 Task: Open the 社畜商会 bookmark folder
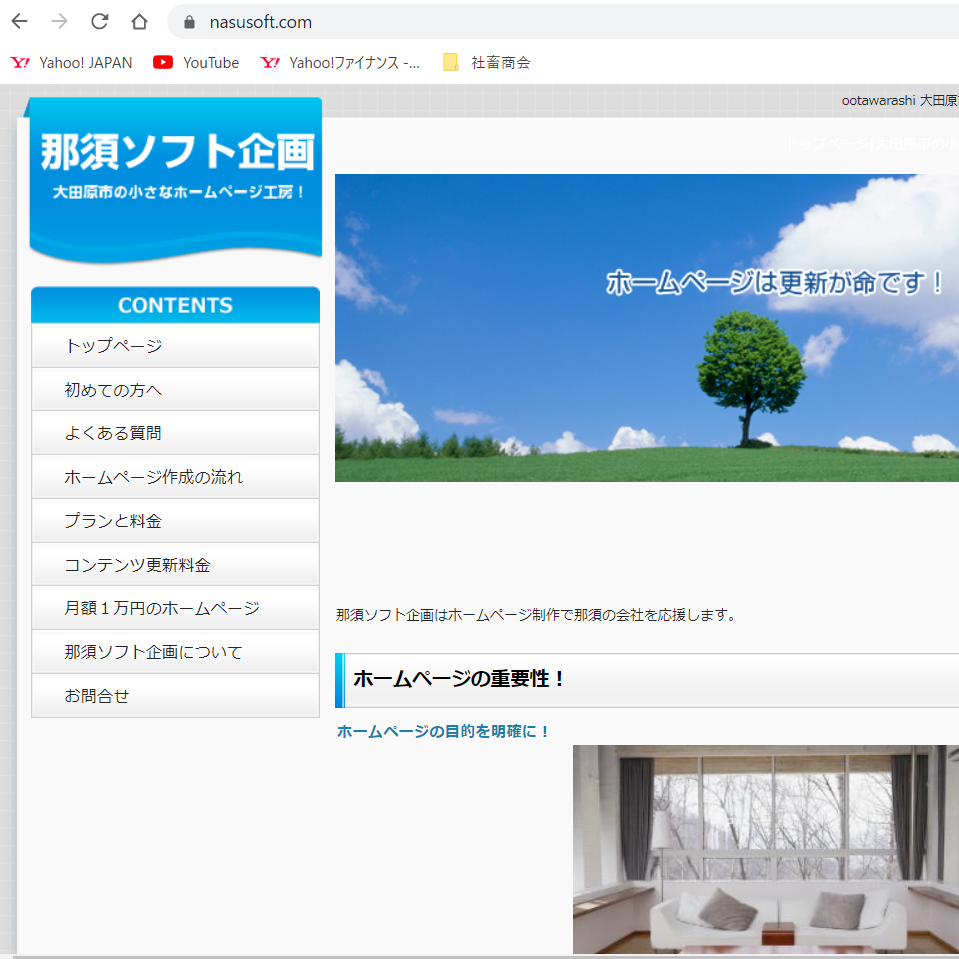[487, 63]
